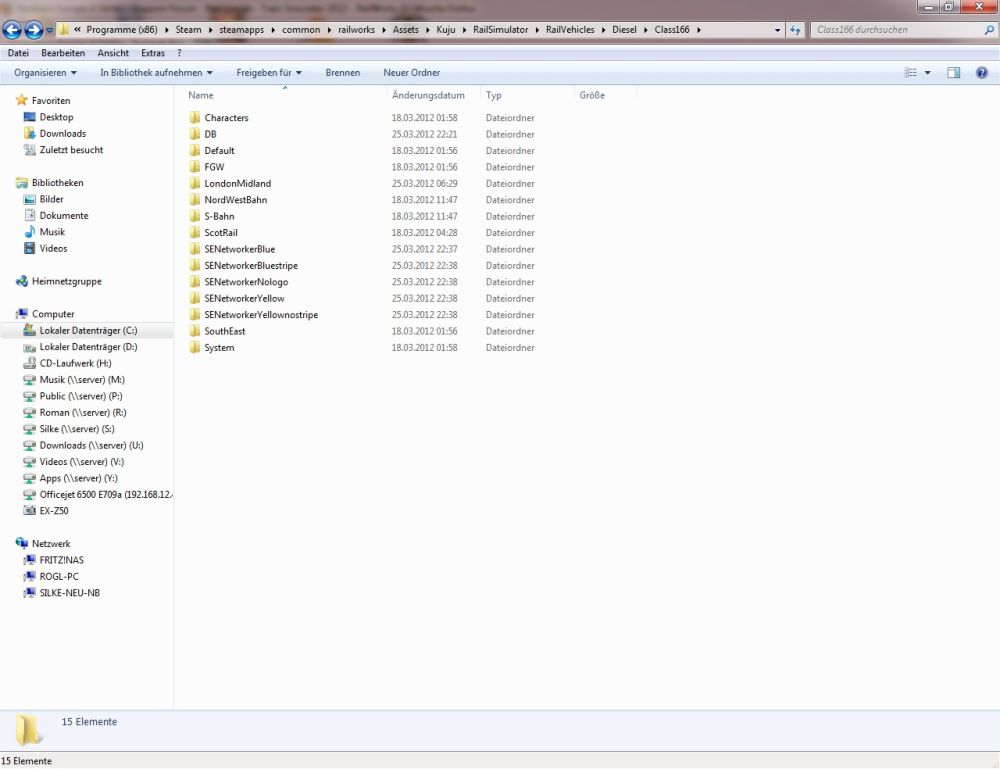Select the NordWestBahn folder
This screenshot has width=1000, height=769.
click(x=235, y=200)
